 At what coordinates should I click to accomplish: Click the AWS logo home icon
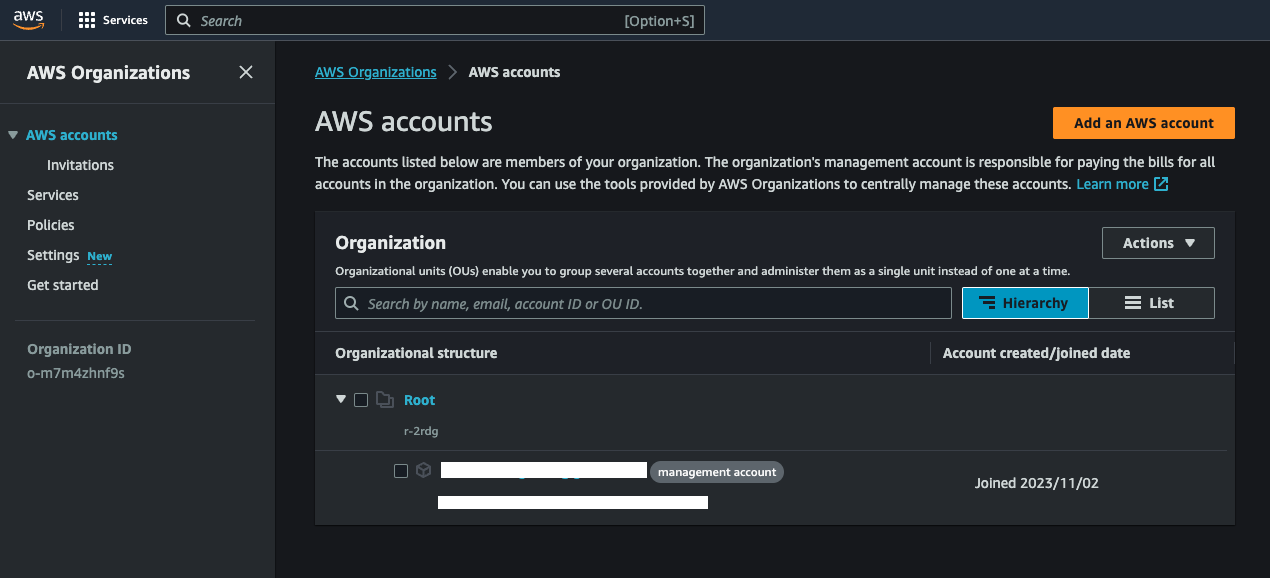[28, 20]
